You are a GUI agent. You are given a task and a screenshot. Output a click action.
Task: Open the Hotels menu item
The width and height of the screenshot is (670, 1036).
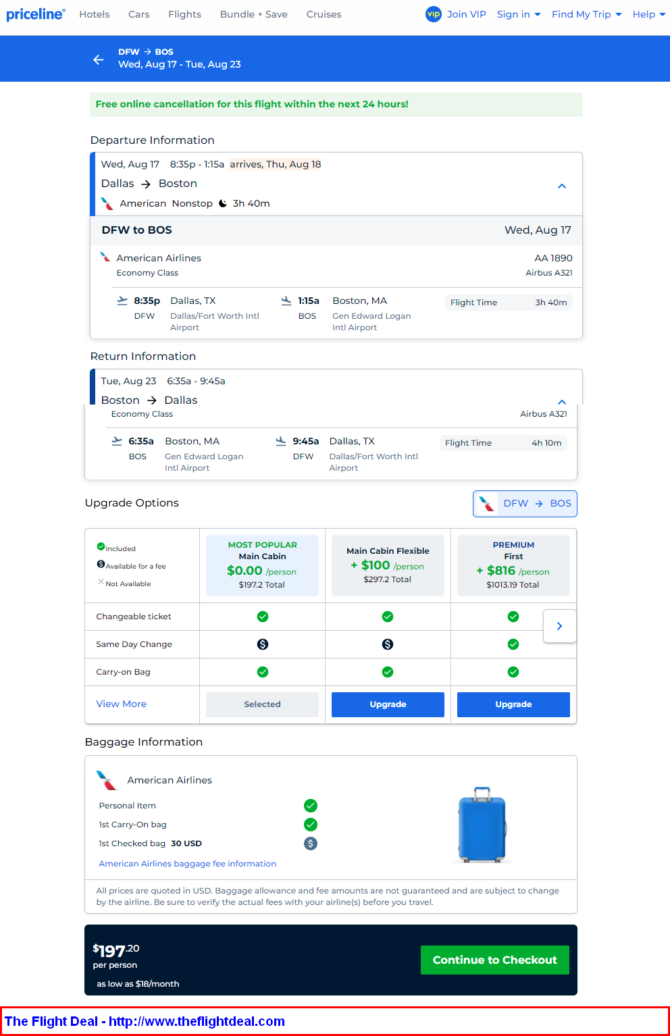click(x=94, y=14)
